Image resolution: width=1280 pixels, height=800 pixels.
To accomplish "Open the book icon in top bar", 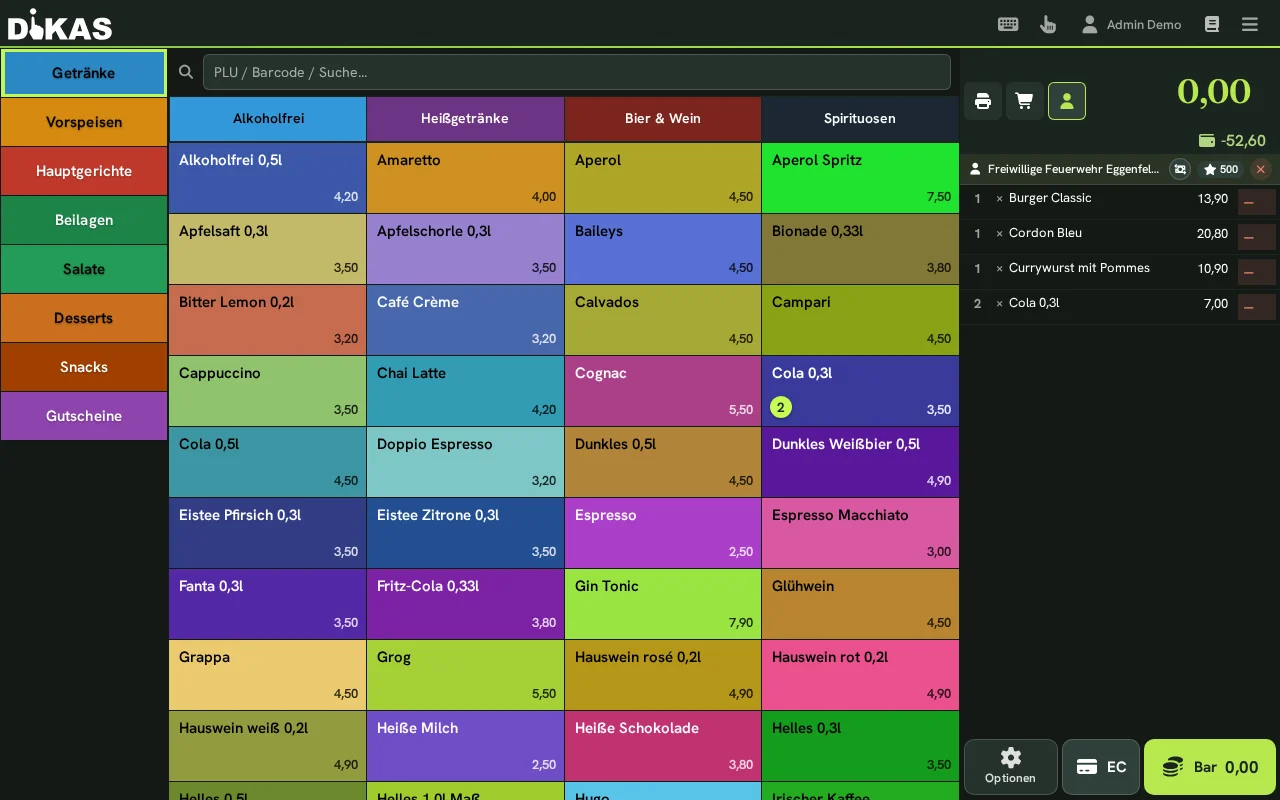I will [1212, 24].
